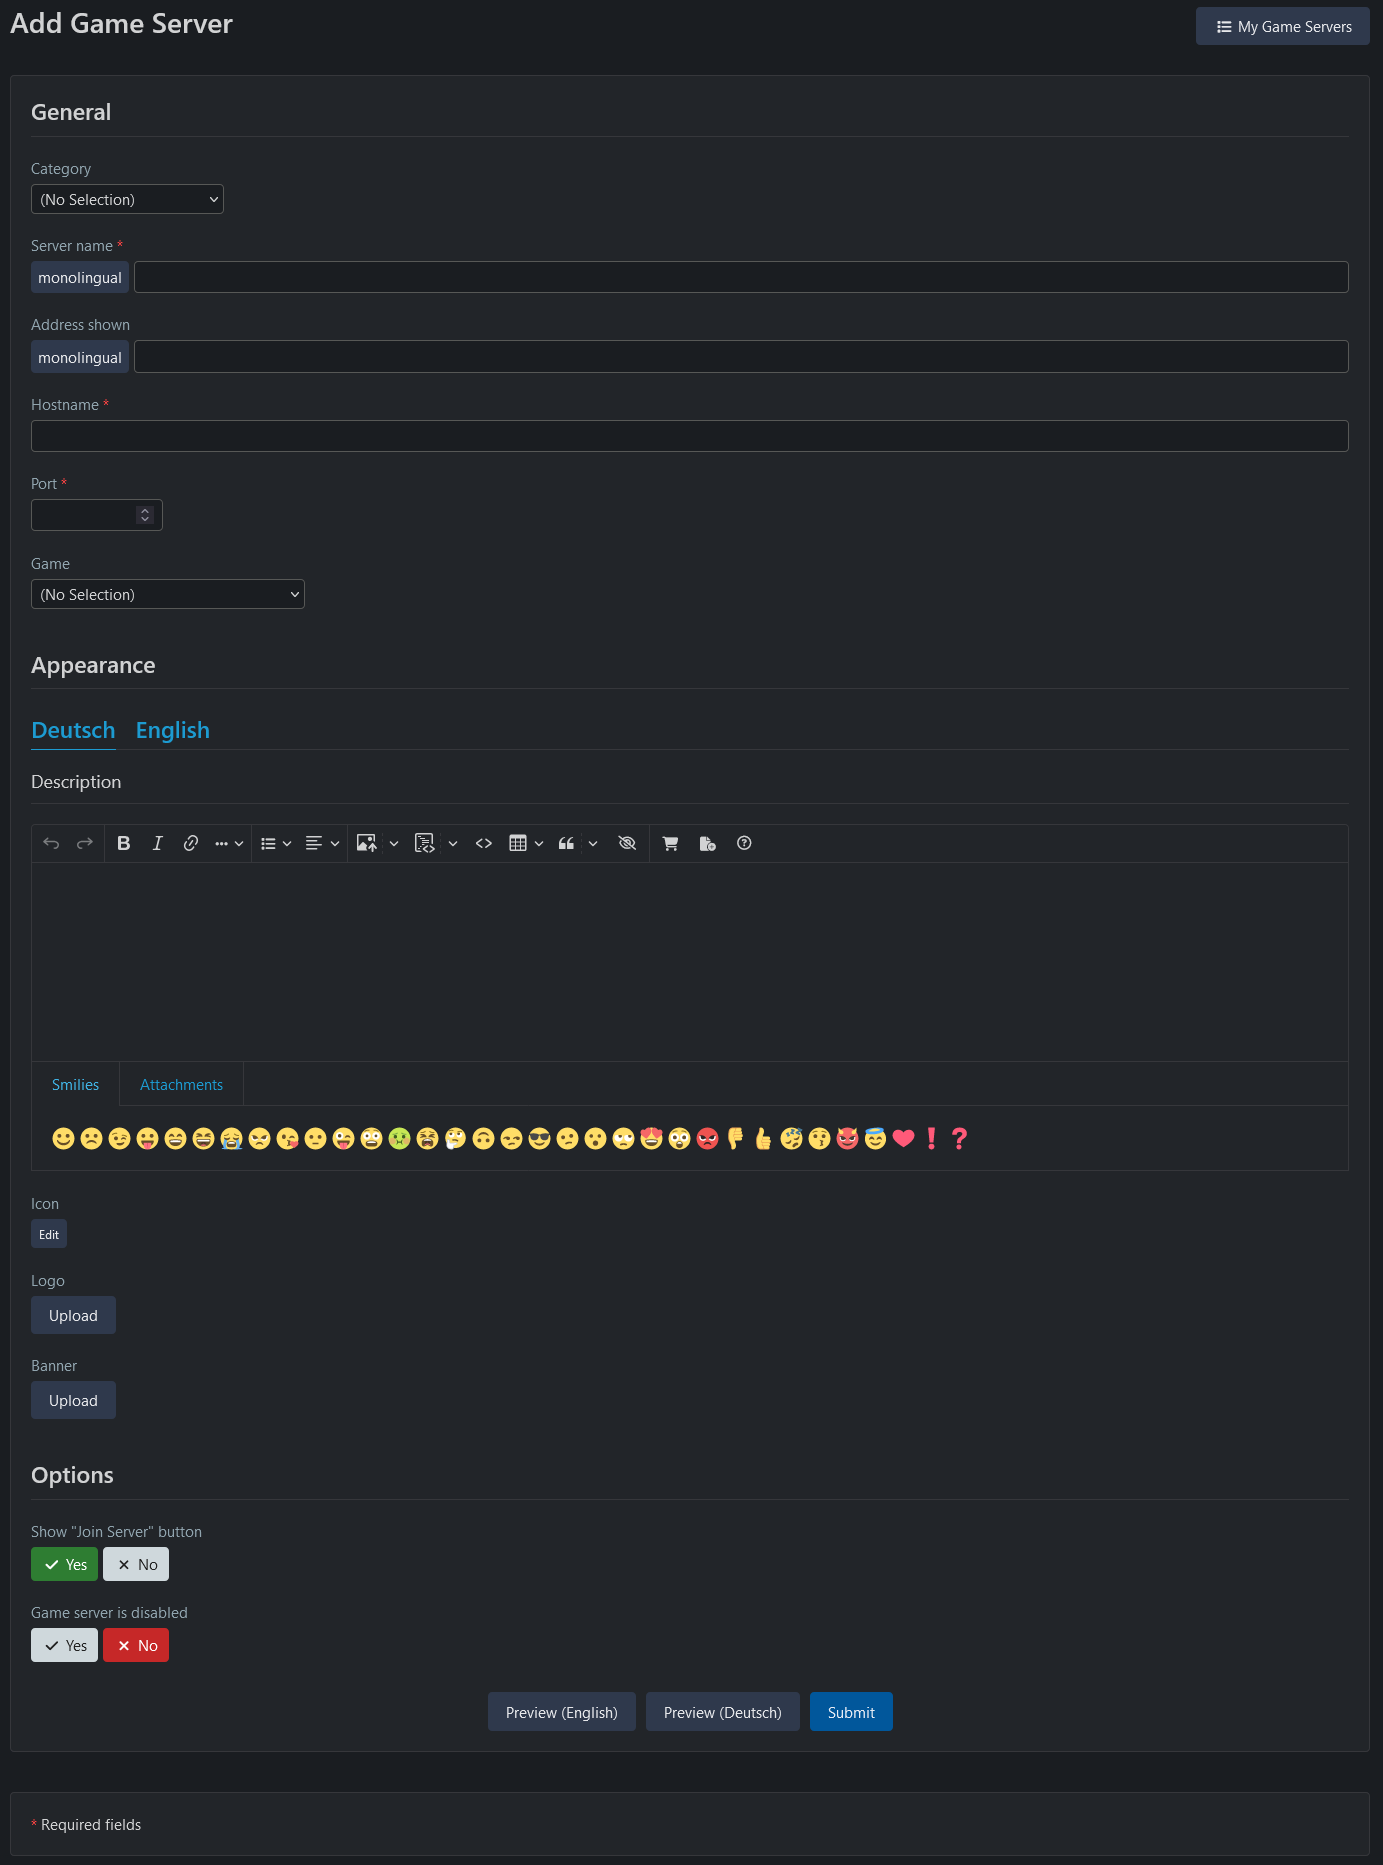Open the Game selection dropdown
This screenshot has height=1865, width=1383.
pos(168,594)
